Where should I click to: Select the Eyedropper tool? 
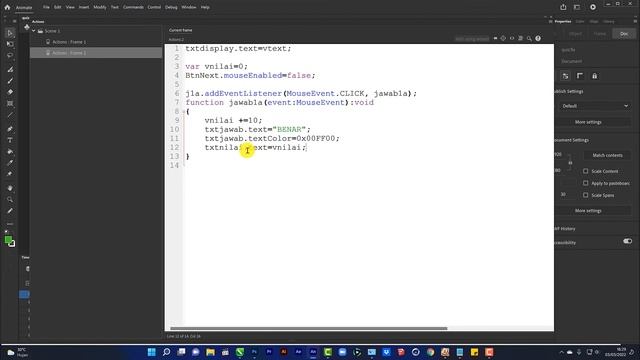[x=10, y=162]
